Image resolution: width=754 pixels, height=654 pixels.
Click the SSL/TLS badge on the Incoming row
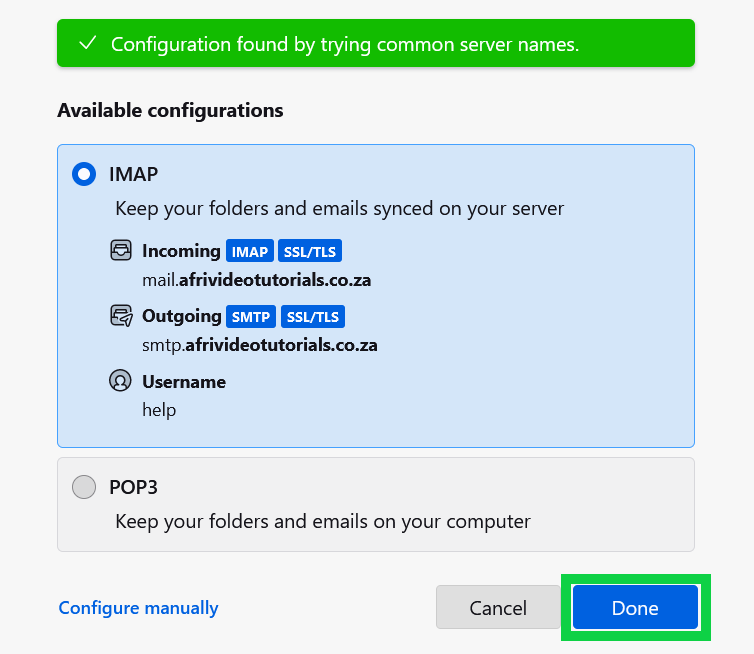click(x=311, y=252)
